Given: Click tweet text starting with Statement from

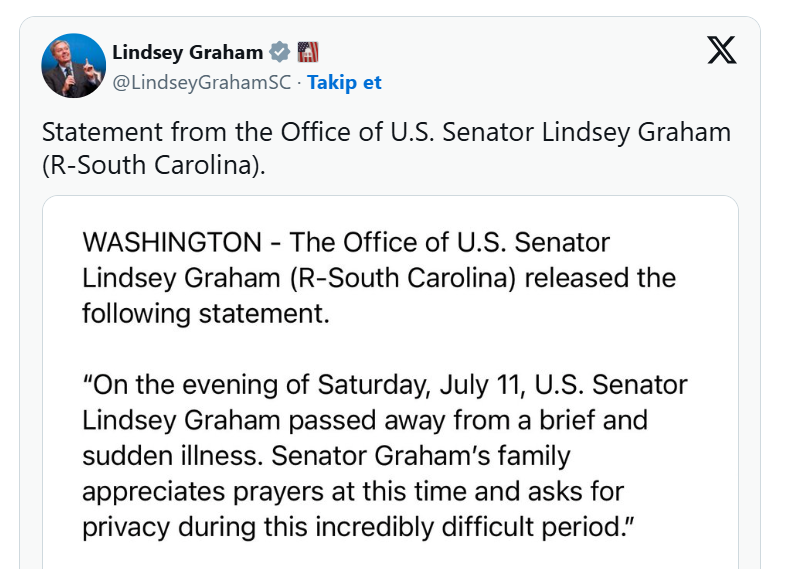Looking at the screenshot, I should 386,148.
